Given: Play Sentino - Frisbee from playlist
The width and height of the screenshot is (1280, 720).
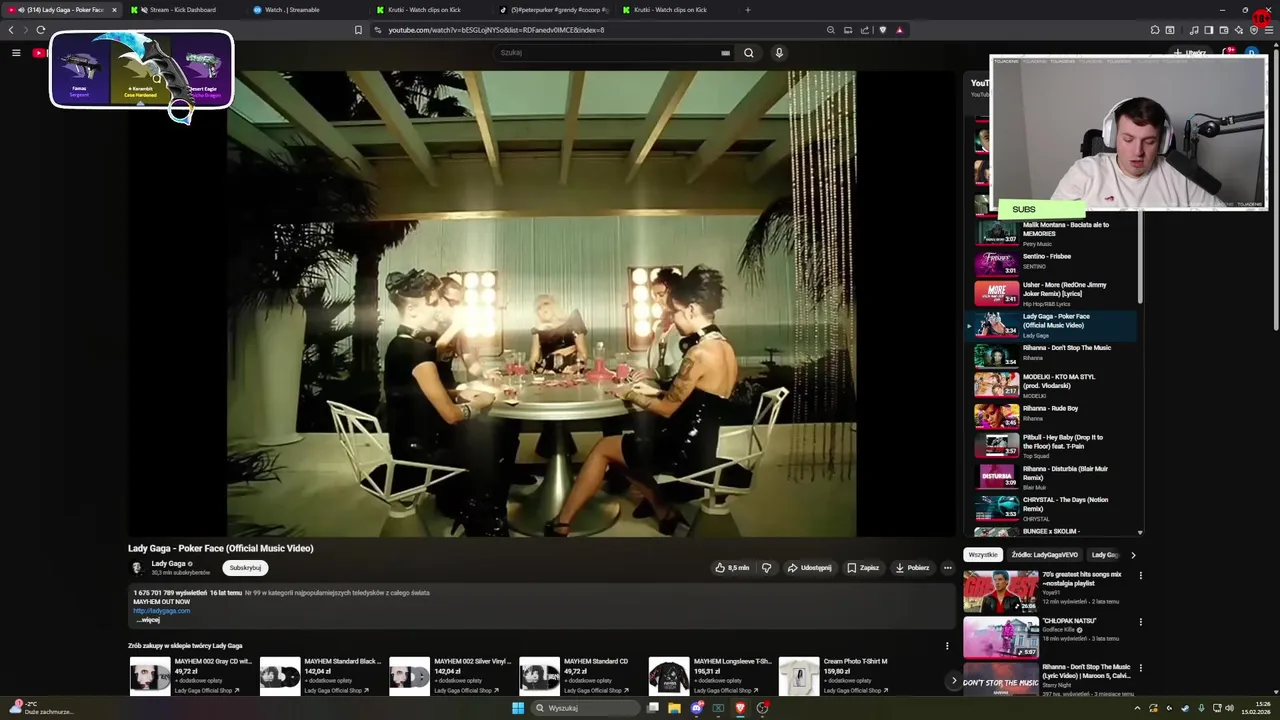Looking at the screenshot, I should tap(1055, 263).
